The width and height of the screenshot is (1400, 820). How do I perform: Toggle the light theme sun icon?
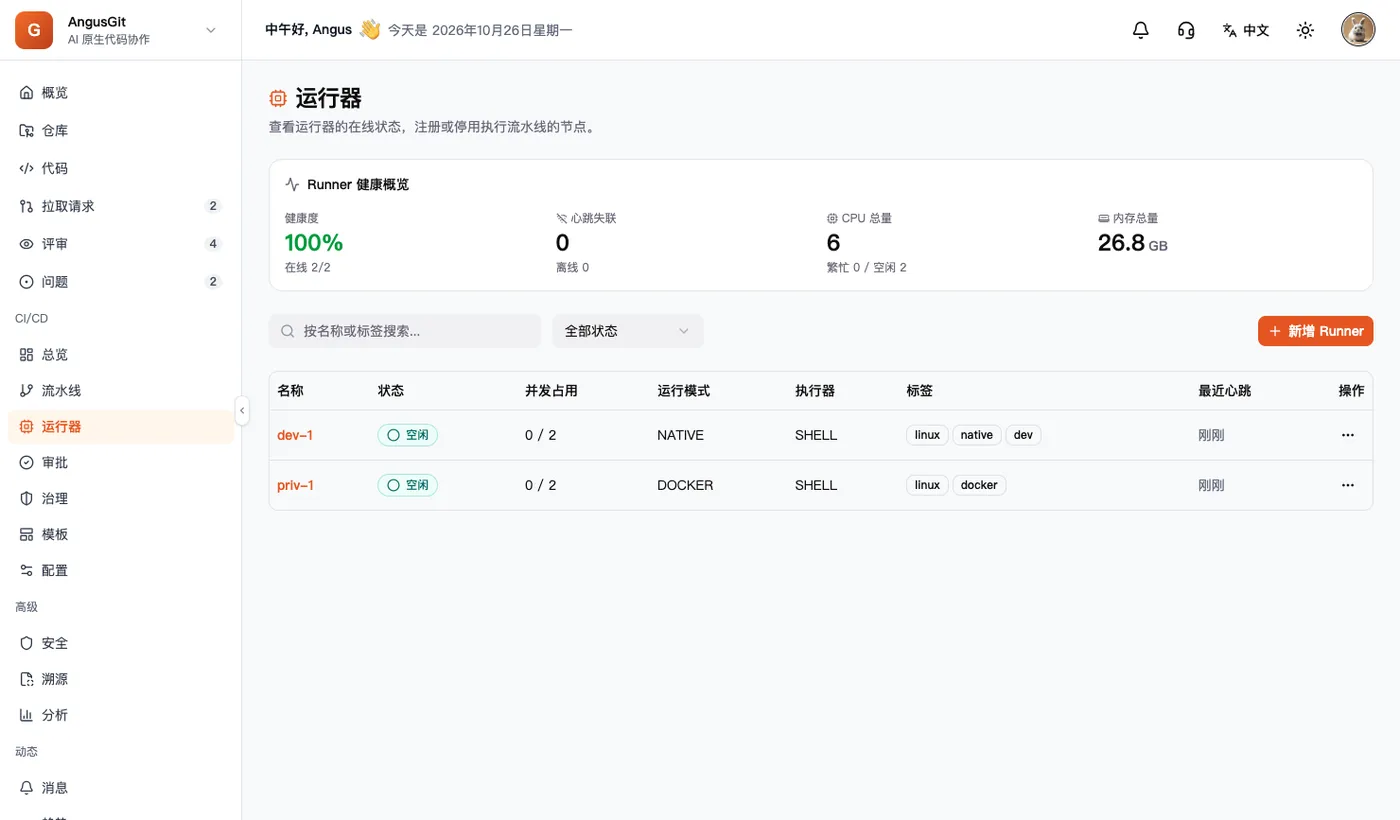click(1305, 30)
